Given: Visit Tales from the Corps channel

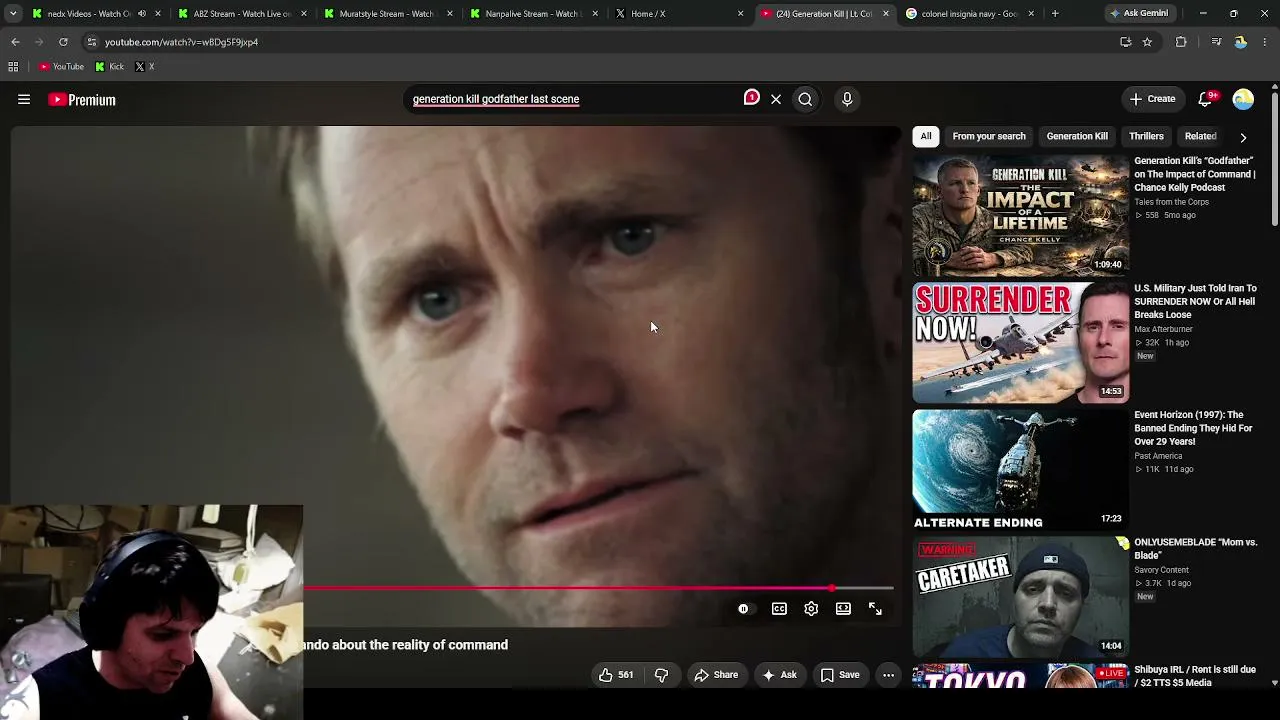Looking at the screenshot, I should click(x=1171, y=202).
